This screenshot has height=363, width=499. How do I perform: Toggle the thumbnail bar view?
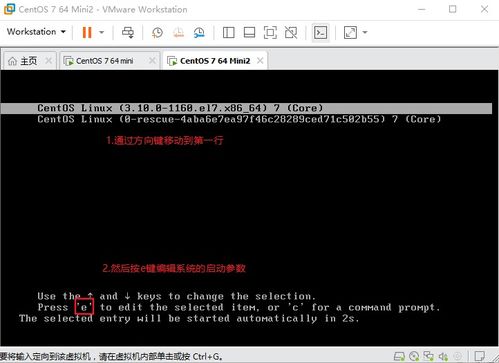pos(249,32)
